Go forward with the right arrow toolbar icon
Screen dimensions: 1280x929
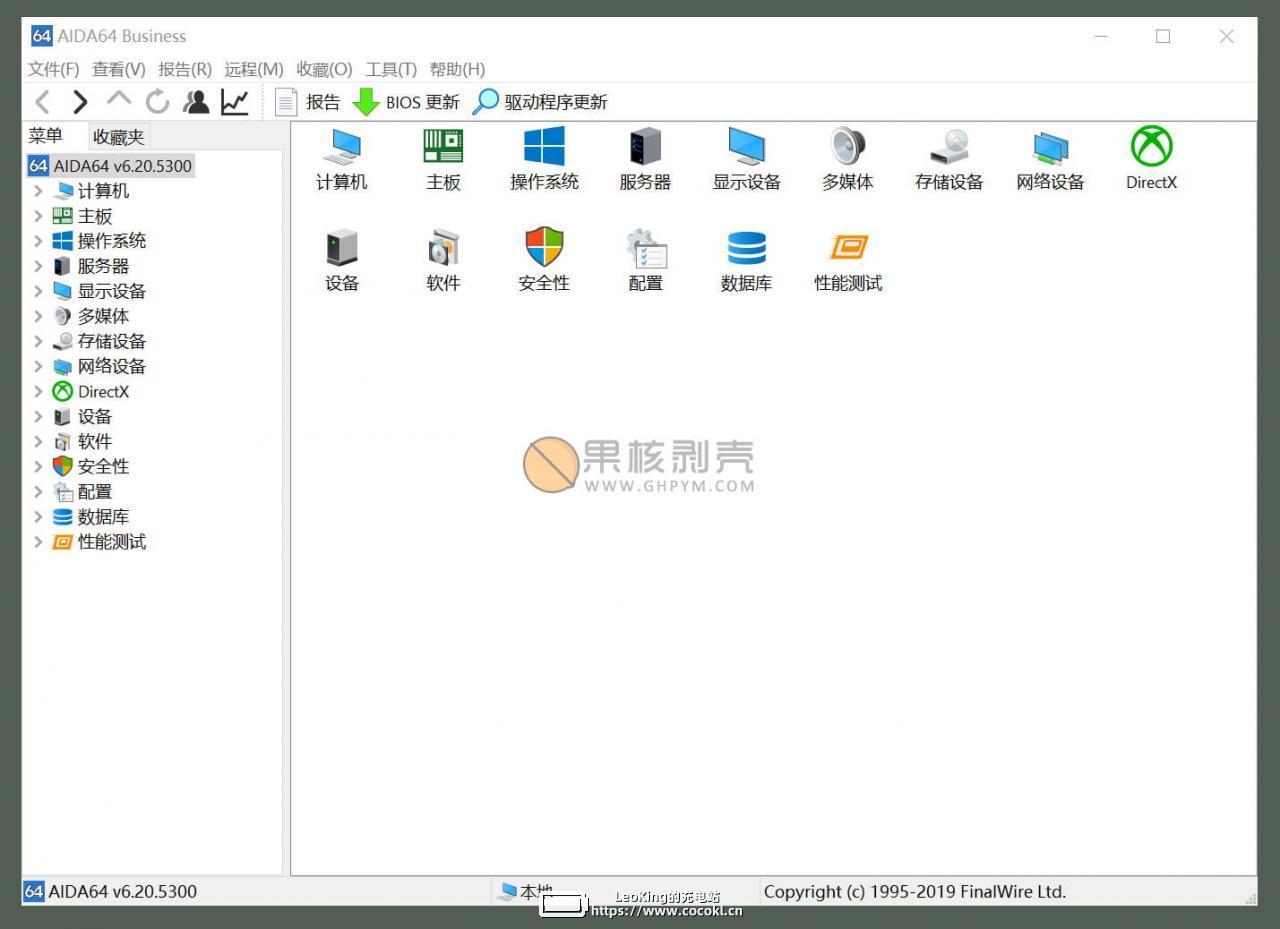[80, 101]
